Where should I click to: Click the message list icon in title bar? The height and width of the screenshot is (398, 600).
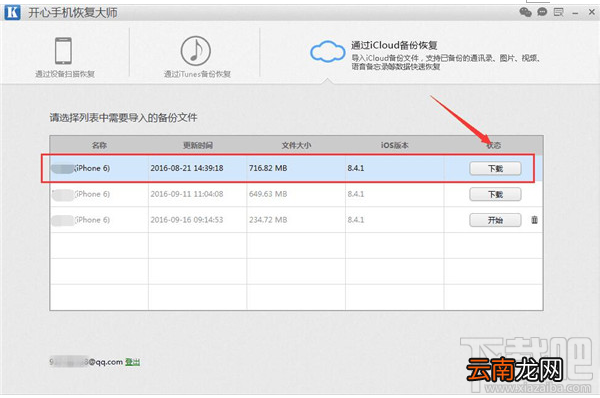(559, 12)
